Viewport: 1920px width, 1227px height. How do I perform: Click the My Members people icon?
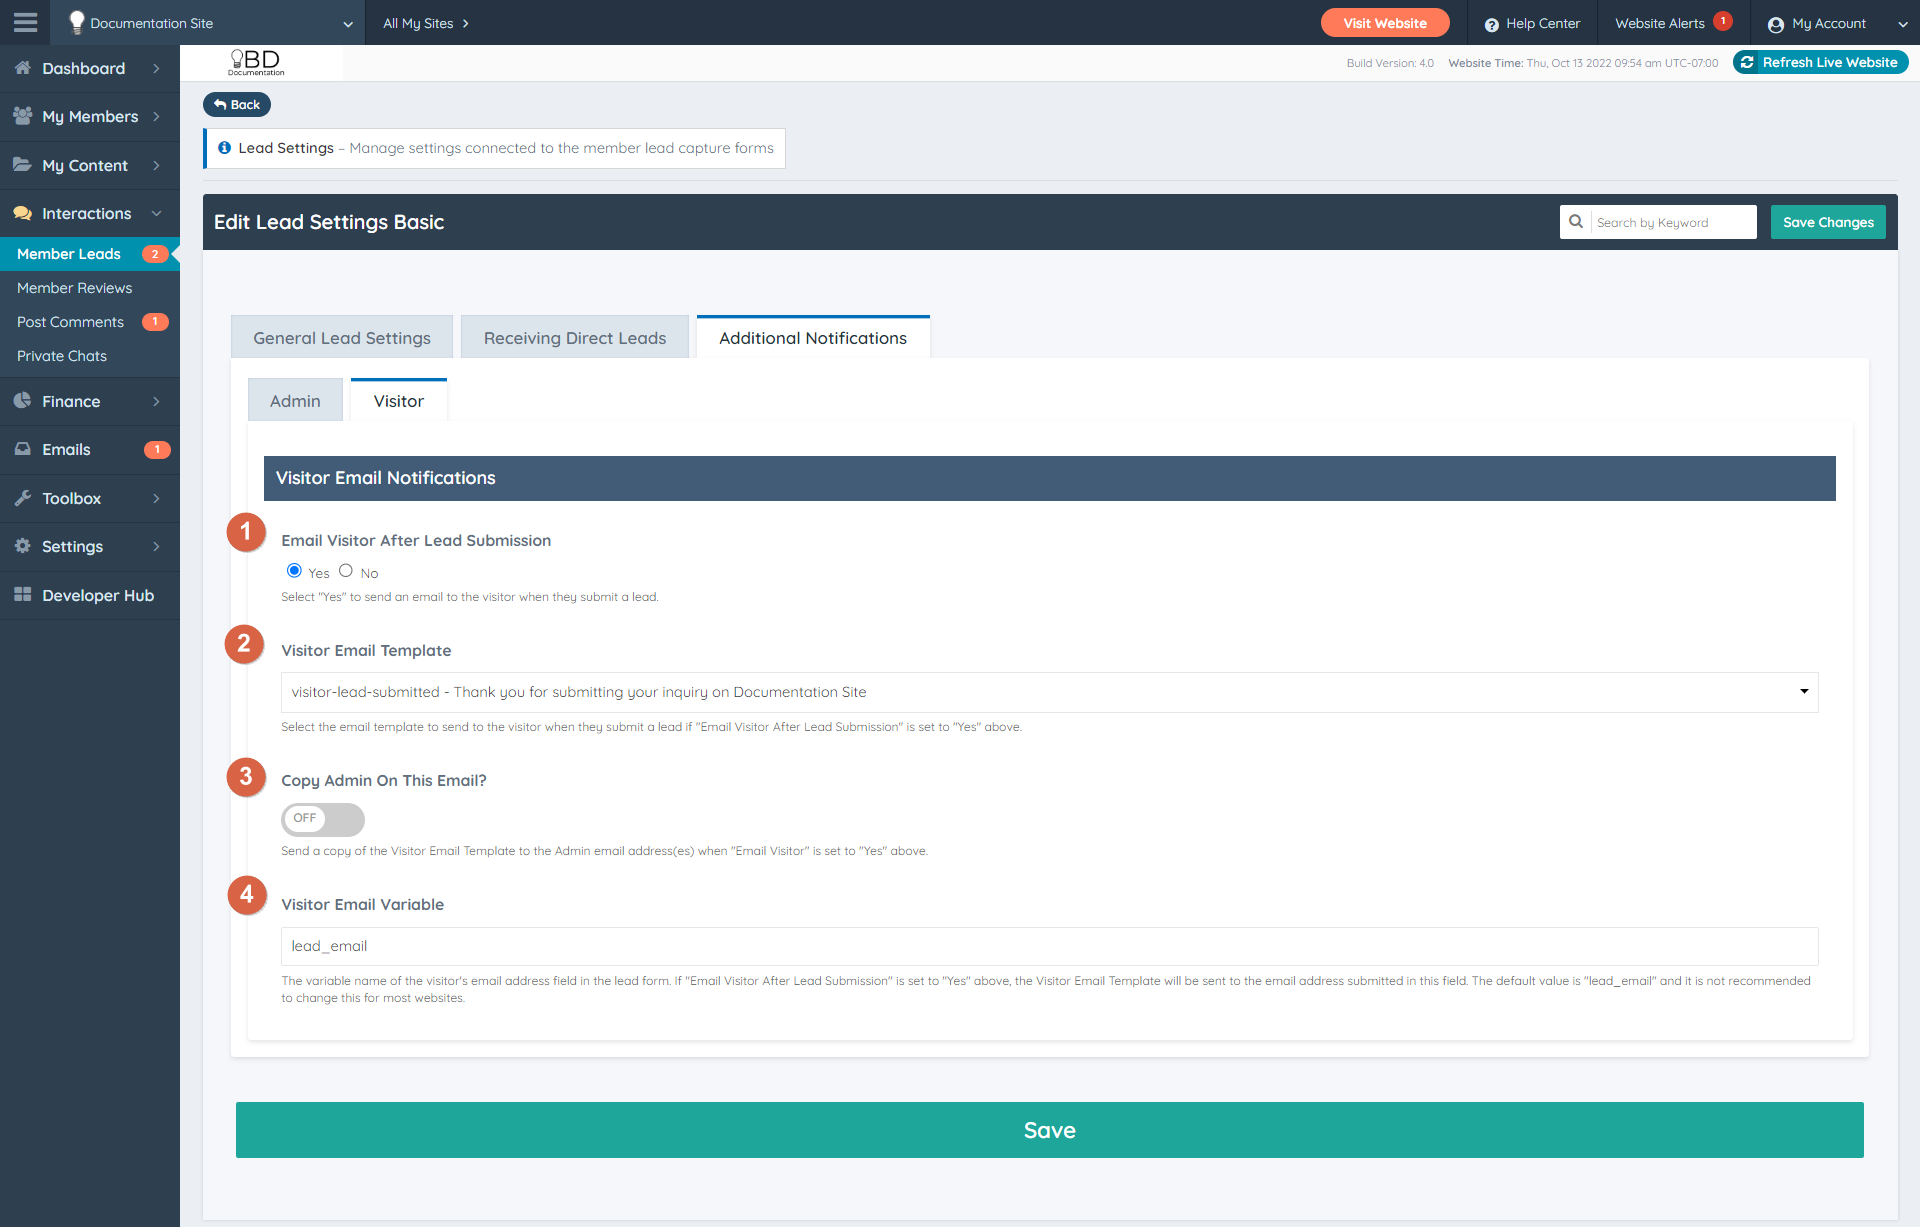(x=22, y=116)
